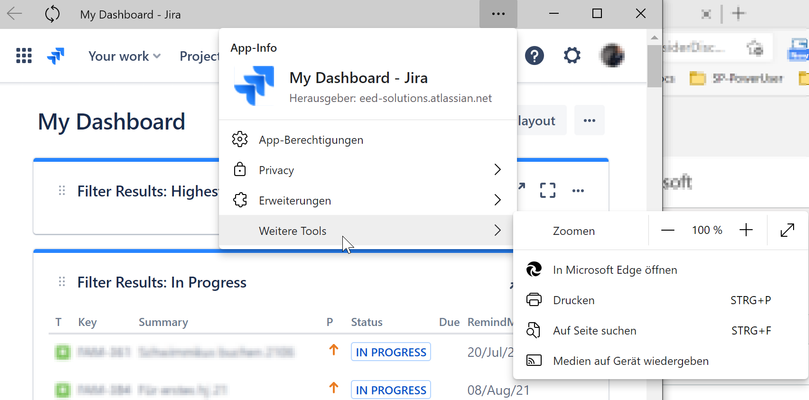Open Jira settings gear icon
The image size is (809, 400).
tap(572, 55)
